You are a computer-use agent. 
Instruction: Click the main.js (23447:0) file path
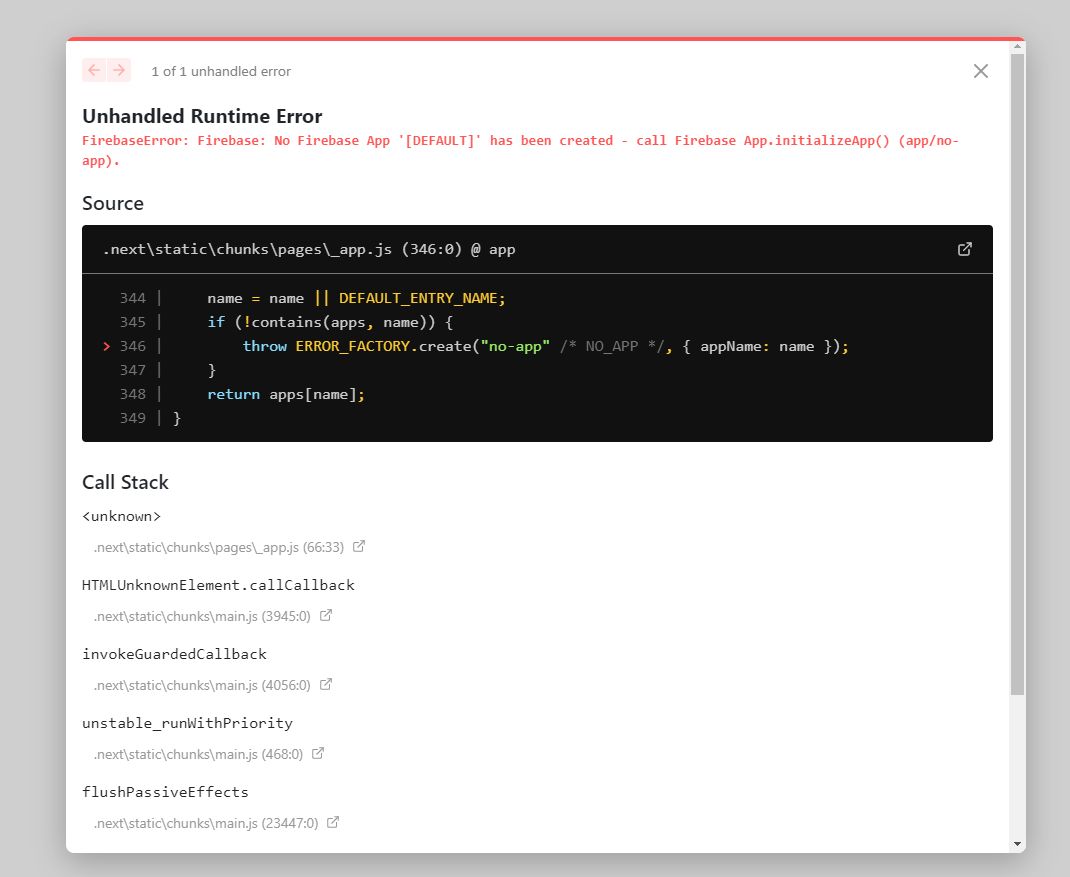205,823
